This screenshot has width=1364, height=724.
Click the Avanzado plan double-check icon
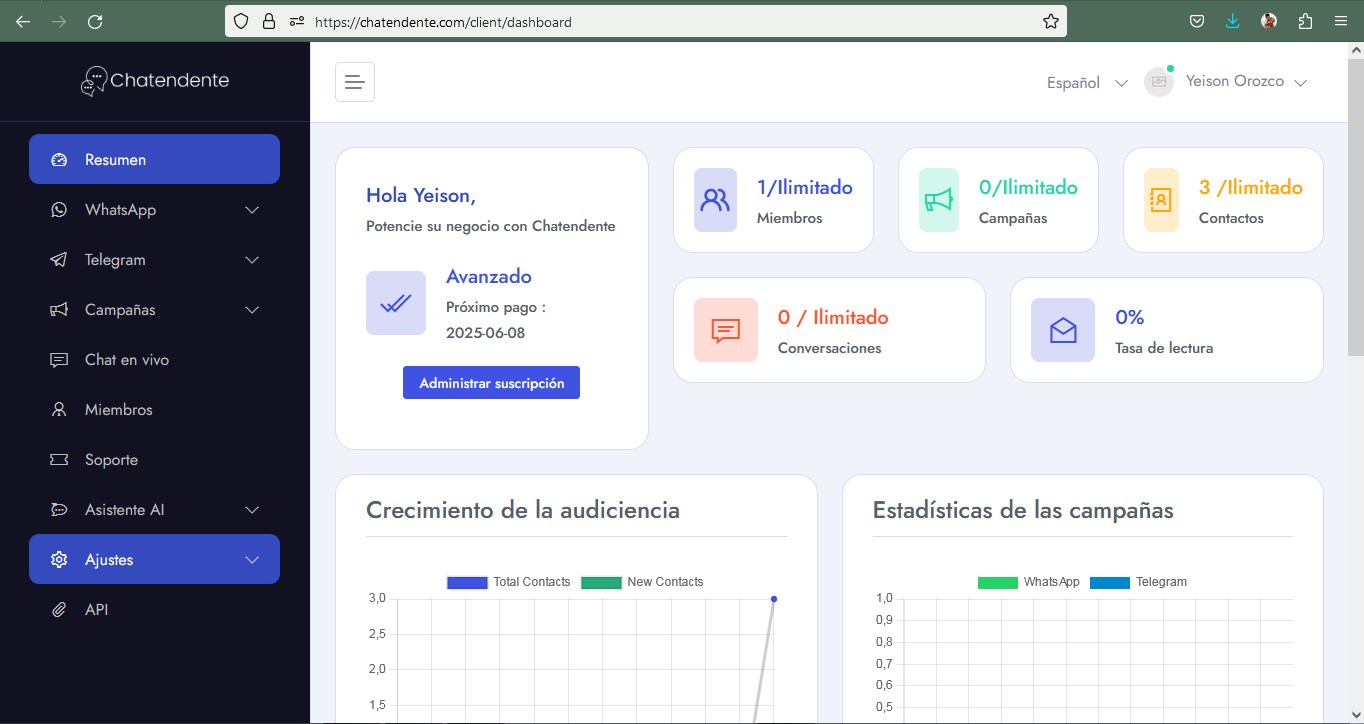click(396, 303)
